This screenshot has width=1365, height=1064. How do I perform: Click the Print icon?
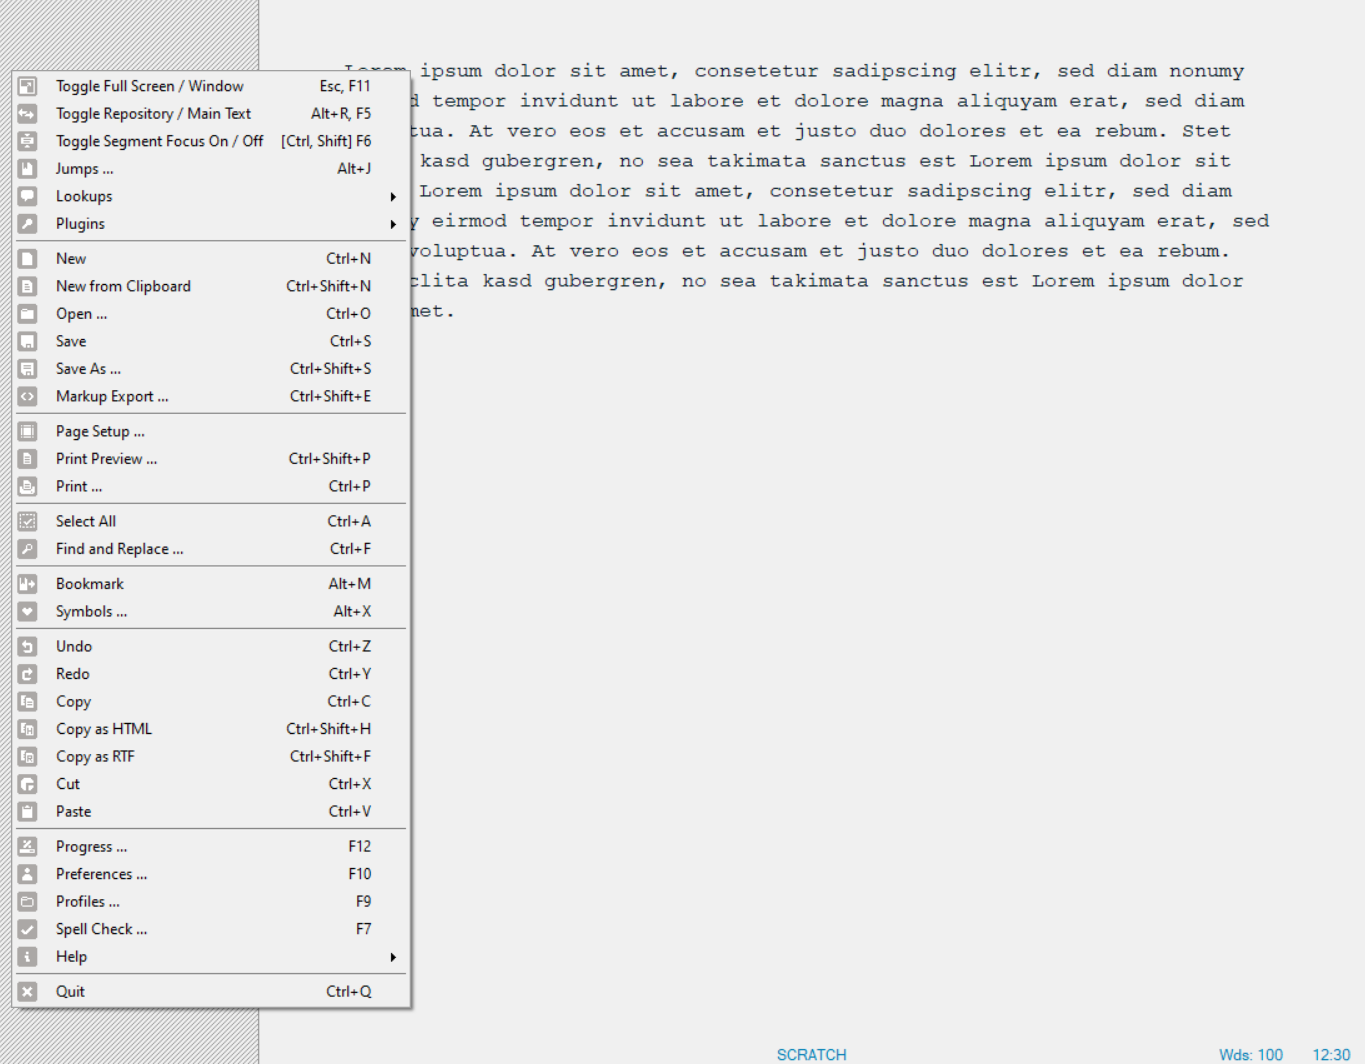[x=28, y=486]
